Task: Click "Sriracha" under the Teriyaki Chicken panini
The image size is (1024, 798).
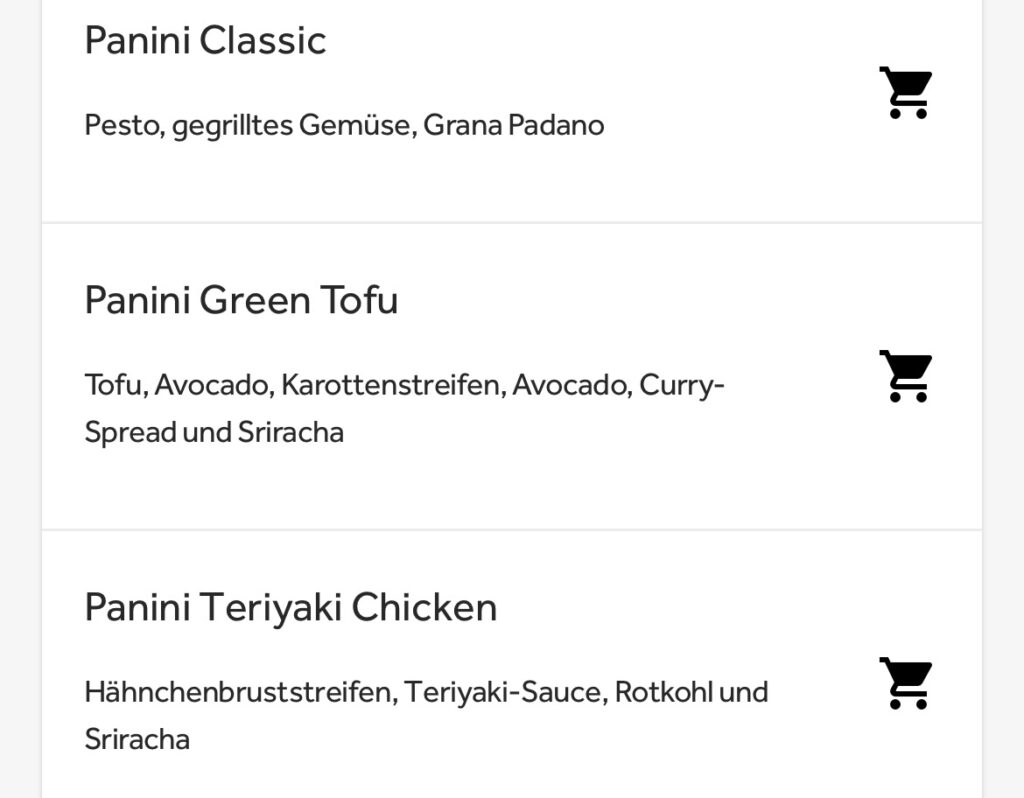Action: coord(137,740)
